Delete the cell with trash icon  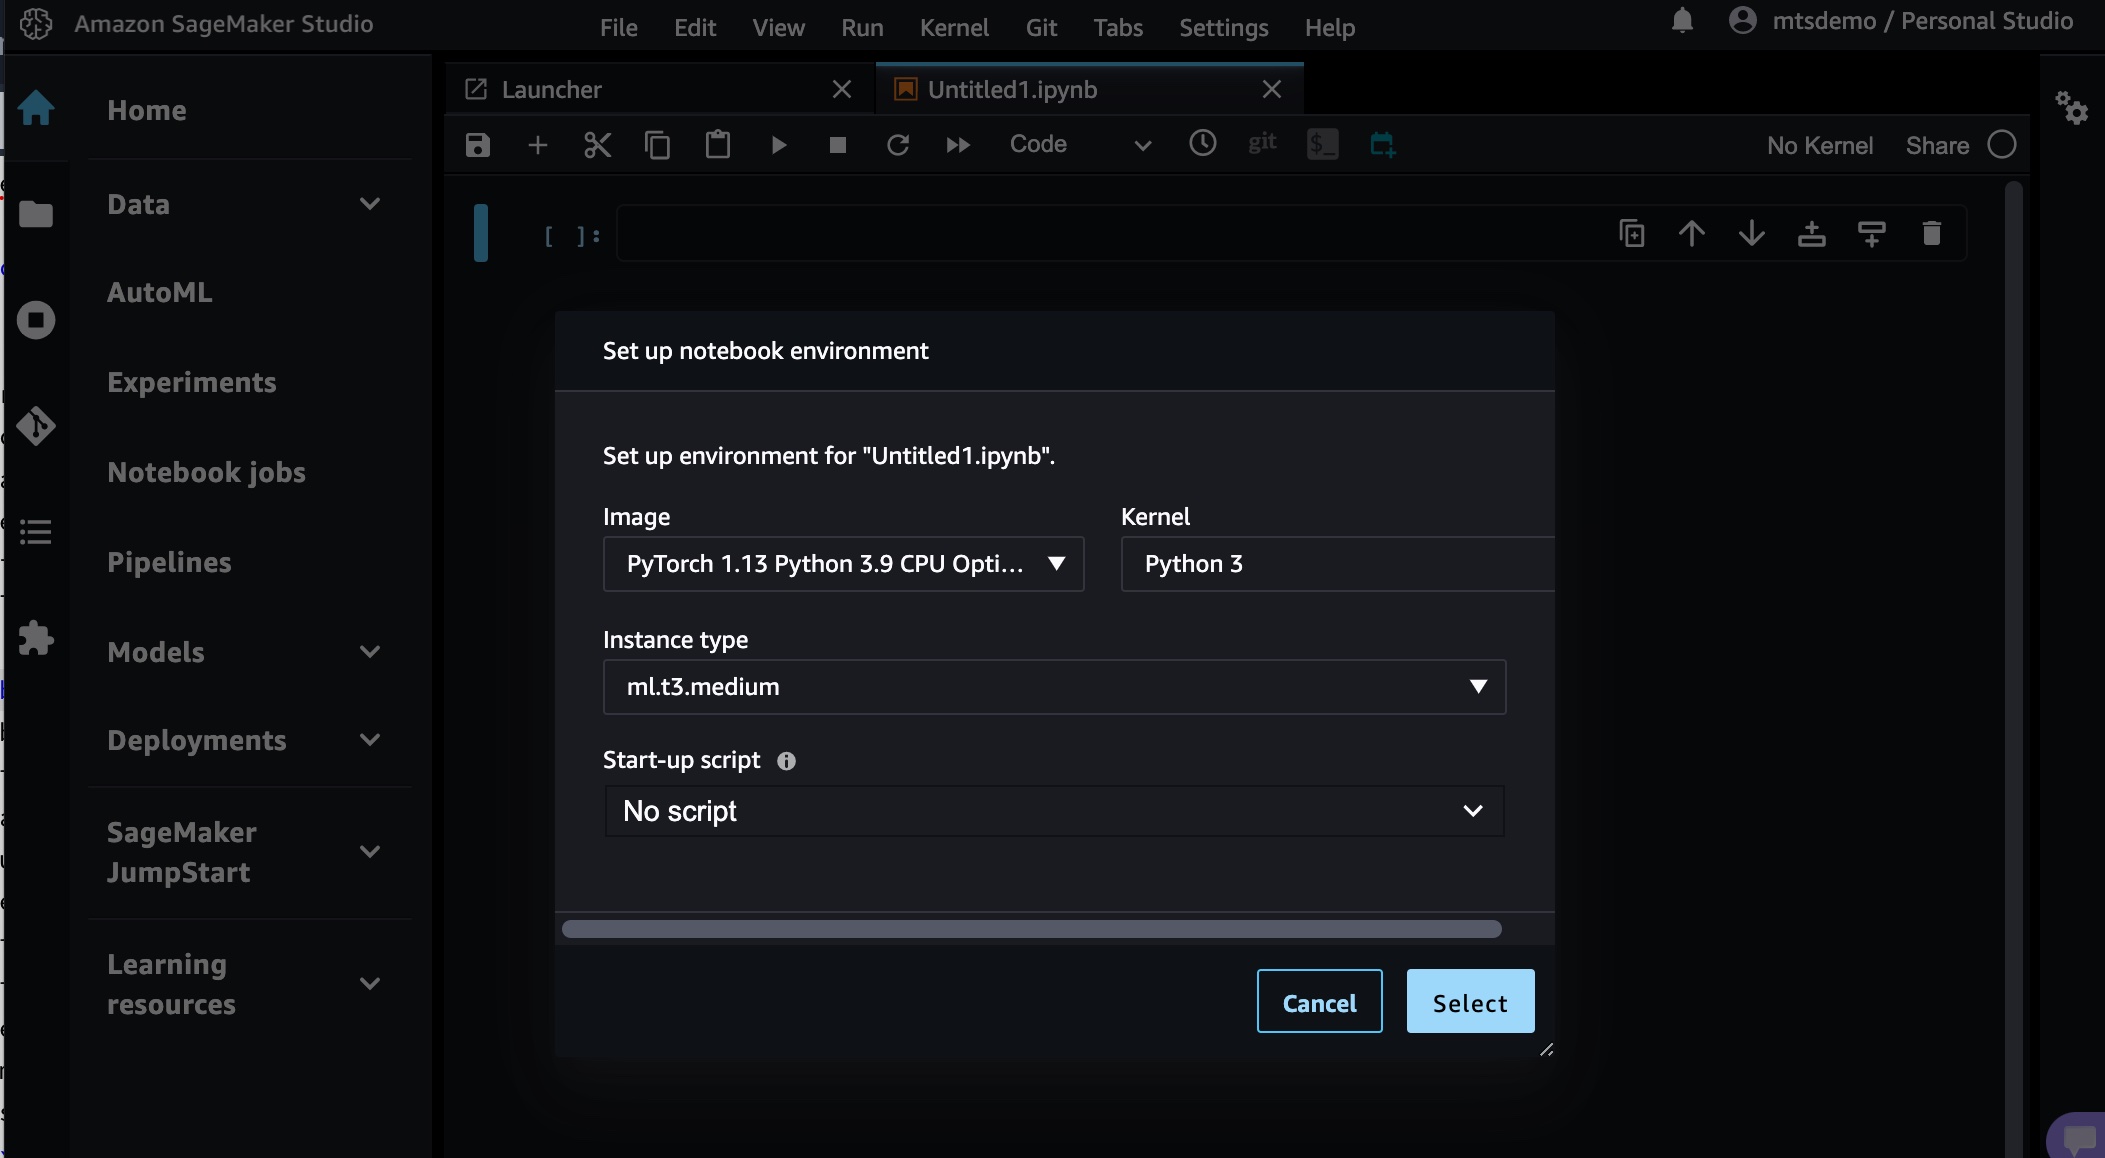[1931, 234]
